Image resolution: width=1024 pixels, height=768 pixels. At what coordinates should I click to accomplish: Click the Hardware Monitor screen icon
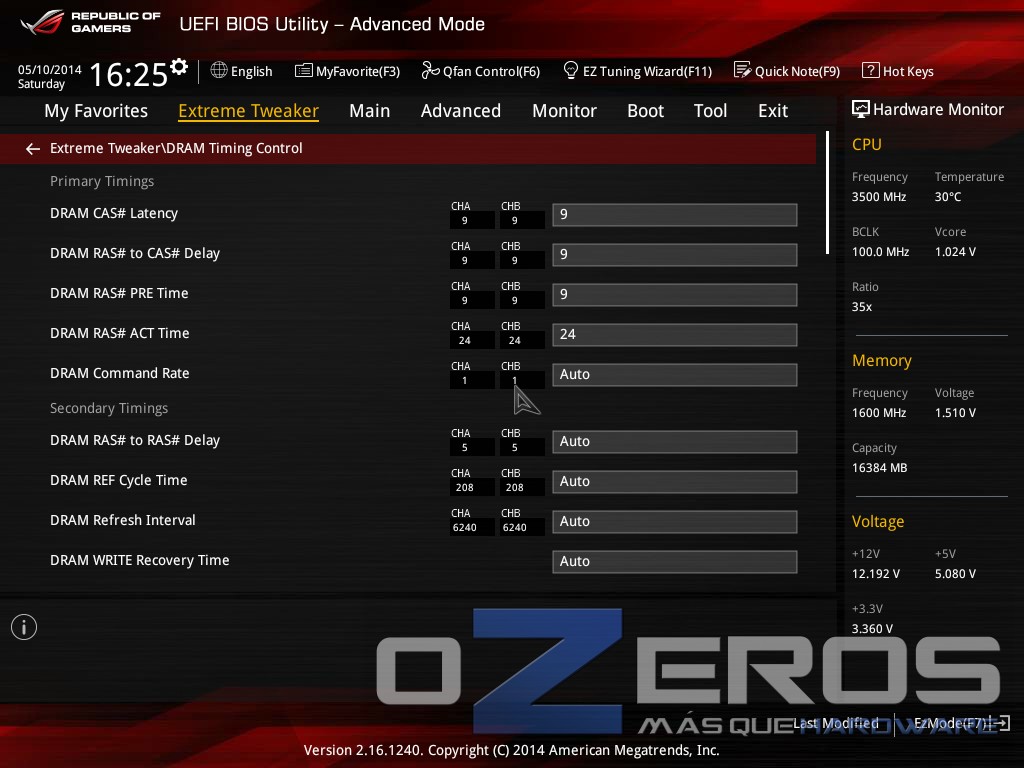tap(861, 110)
